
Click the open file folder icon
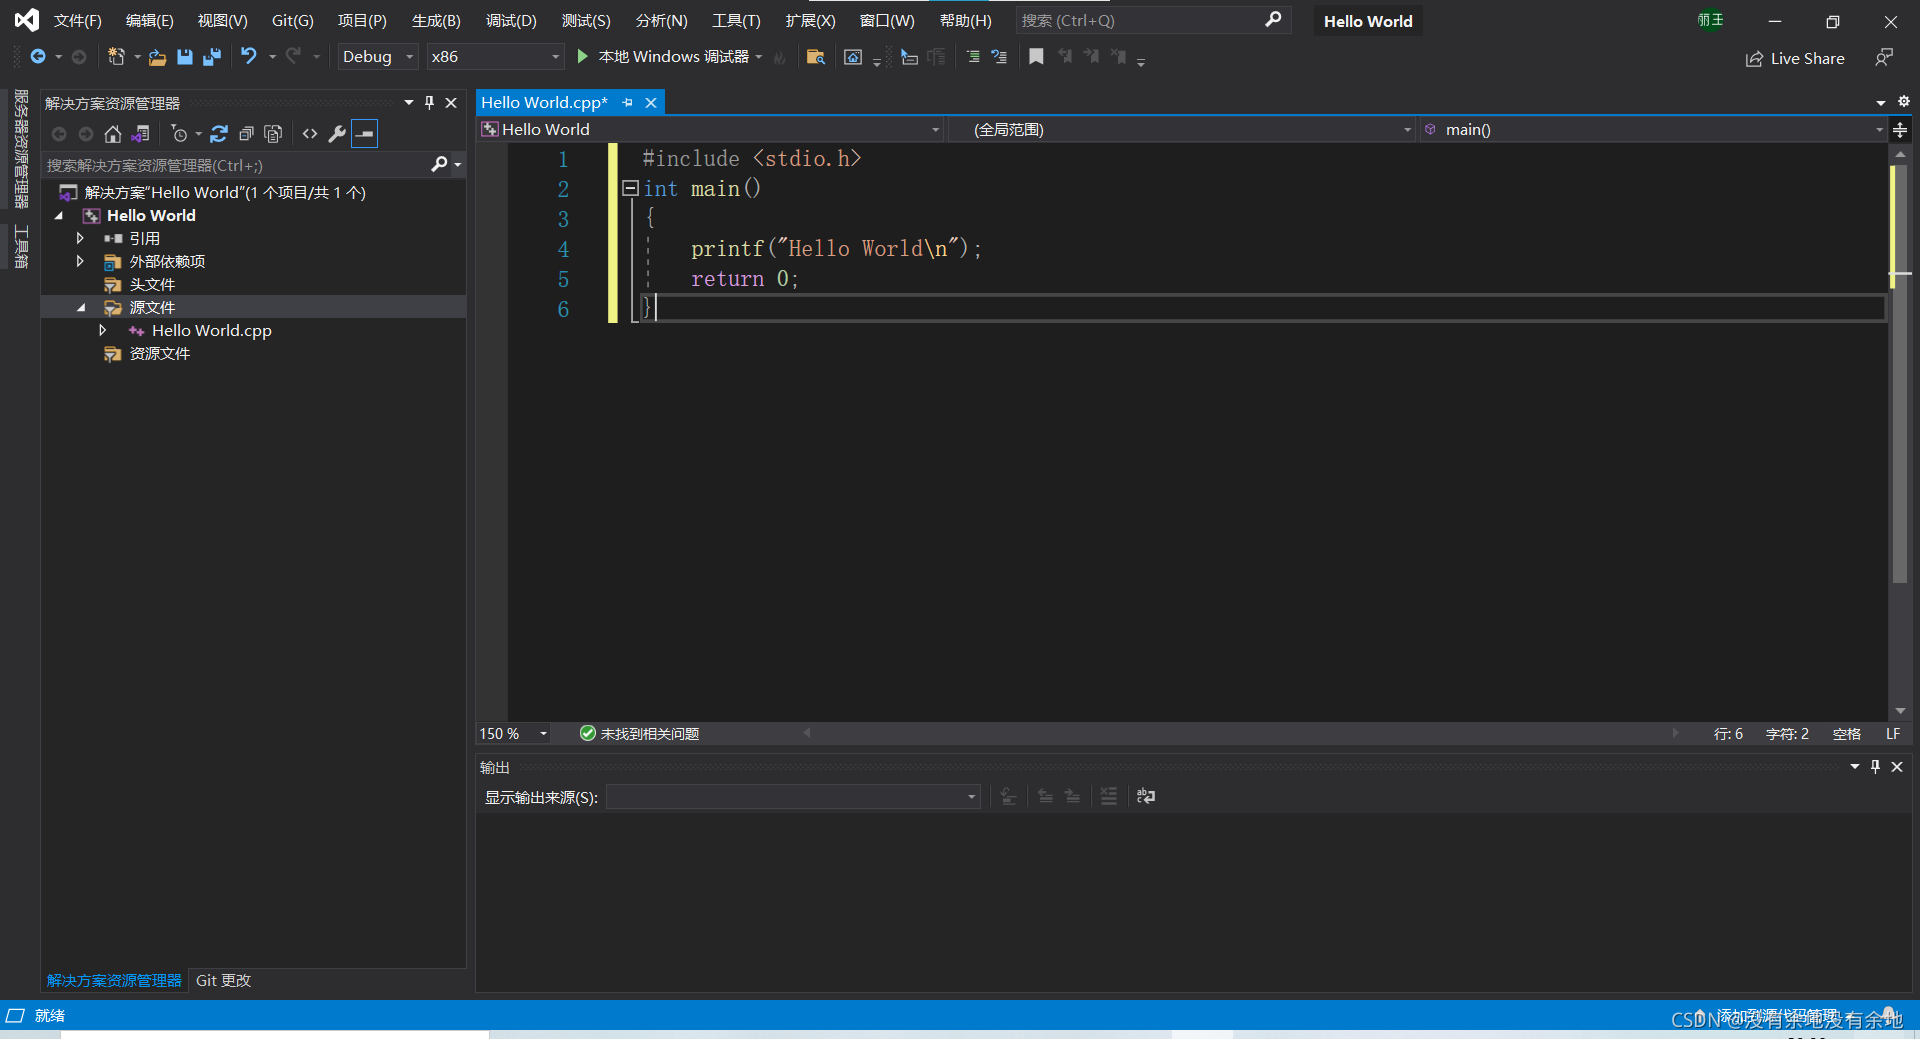pyautogui.click(x=157, y=57)
